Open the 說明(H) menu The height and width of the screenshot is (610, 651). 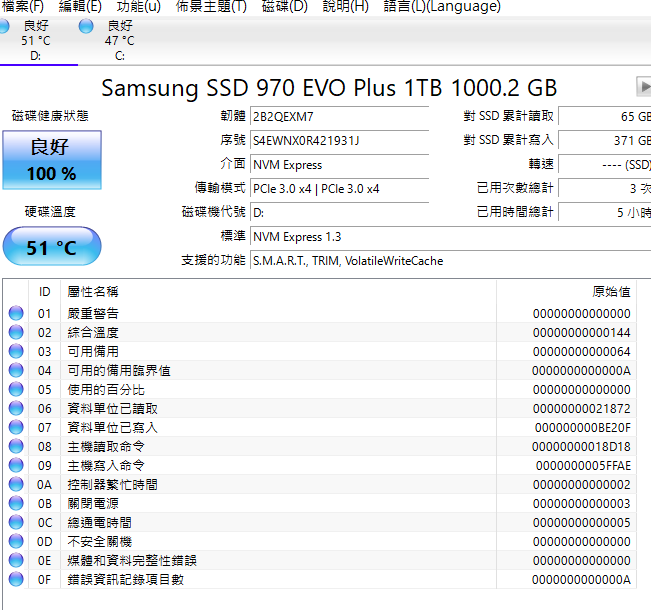(345, 6)
